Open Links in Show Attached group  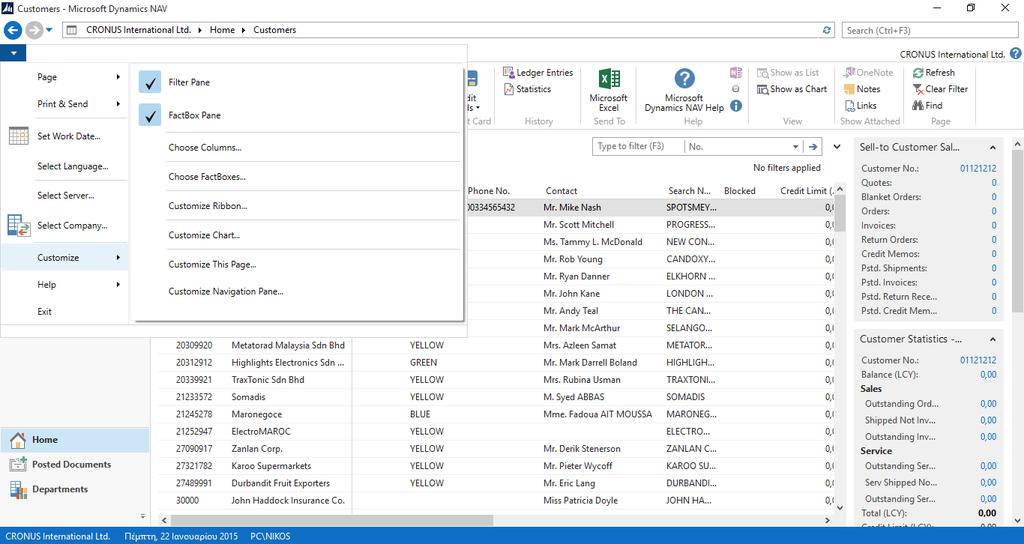pyautogui.click(x=861, y=106)
